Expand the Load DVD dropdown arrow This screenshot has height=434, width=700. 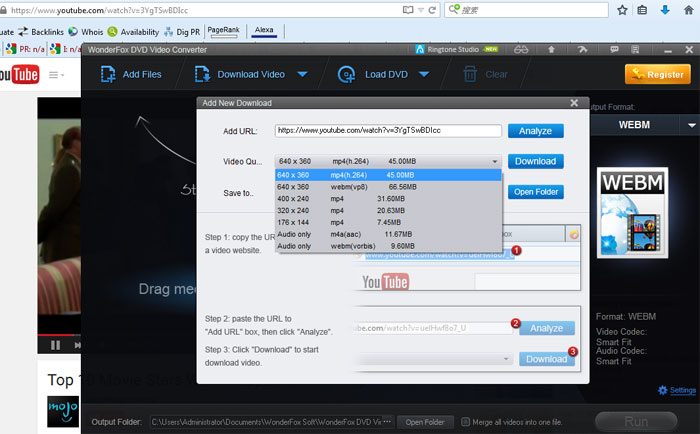pyautogui.click(x=424, y=74)
